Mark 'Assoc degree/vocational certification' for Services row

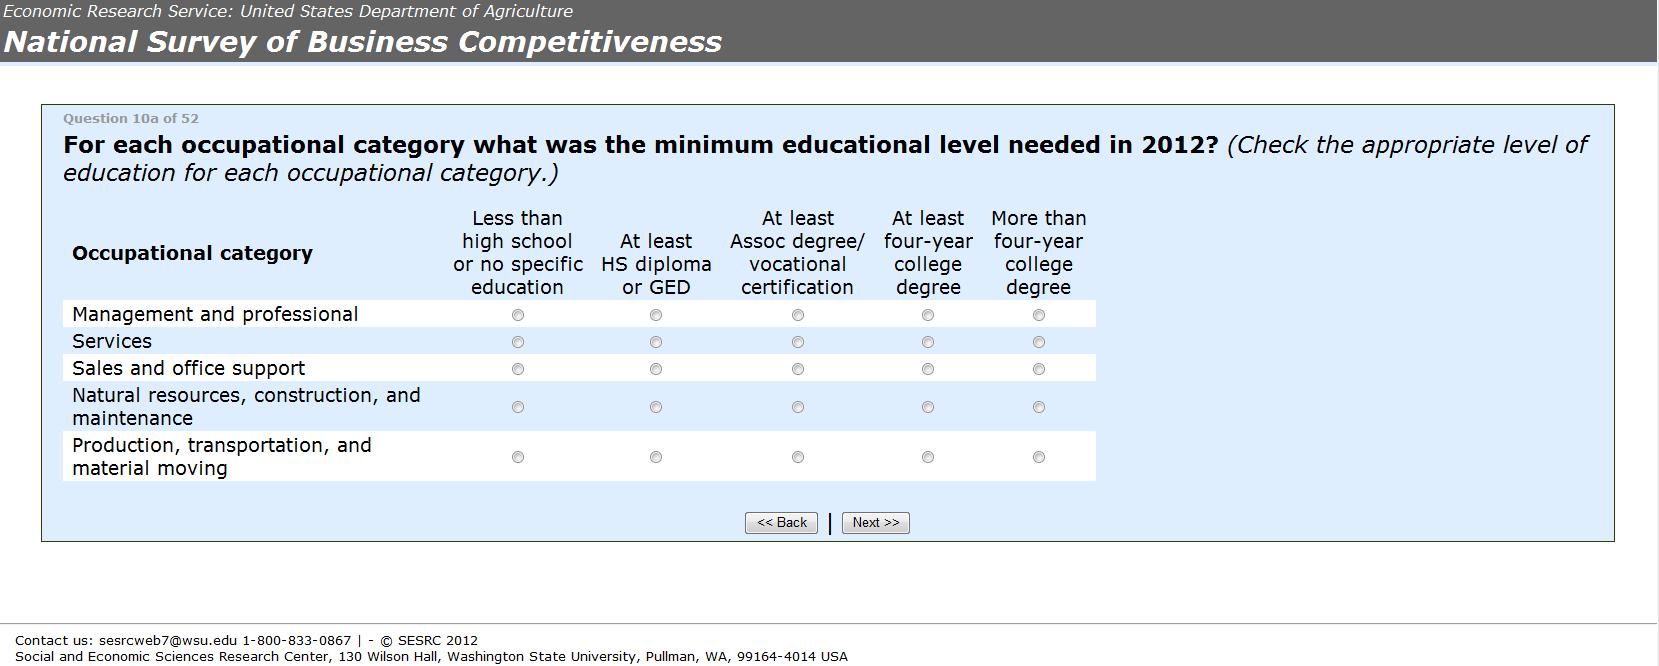click(x=798, y=342)
